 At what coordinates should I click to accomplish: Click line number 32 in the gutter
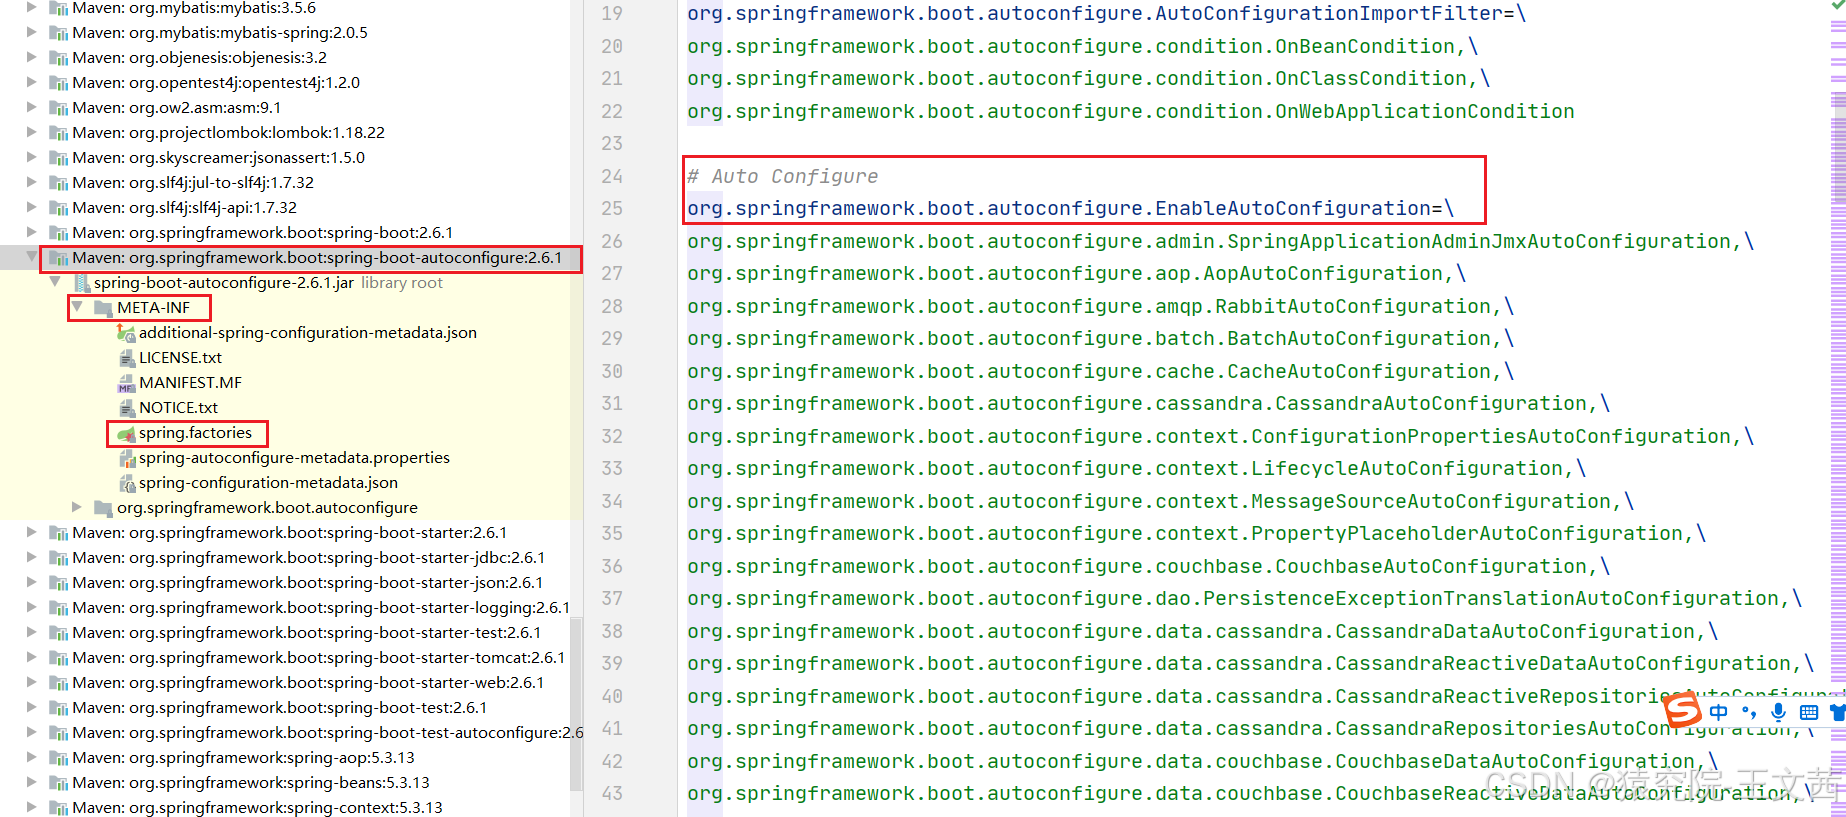612,437
